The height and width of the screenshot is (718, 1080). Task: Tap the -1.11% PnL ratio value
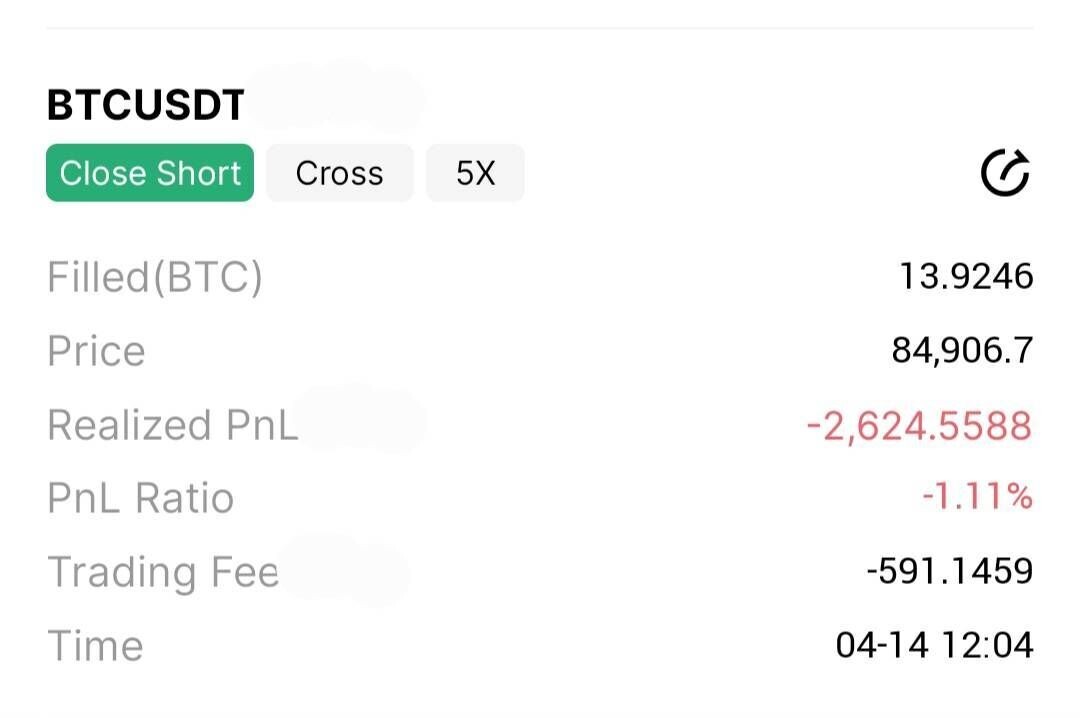coord(977,497)
